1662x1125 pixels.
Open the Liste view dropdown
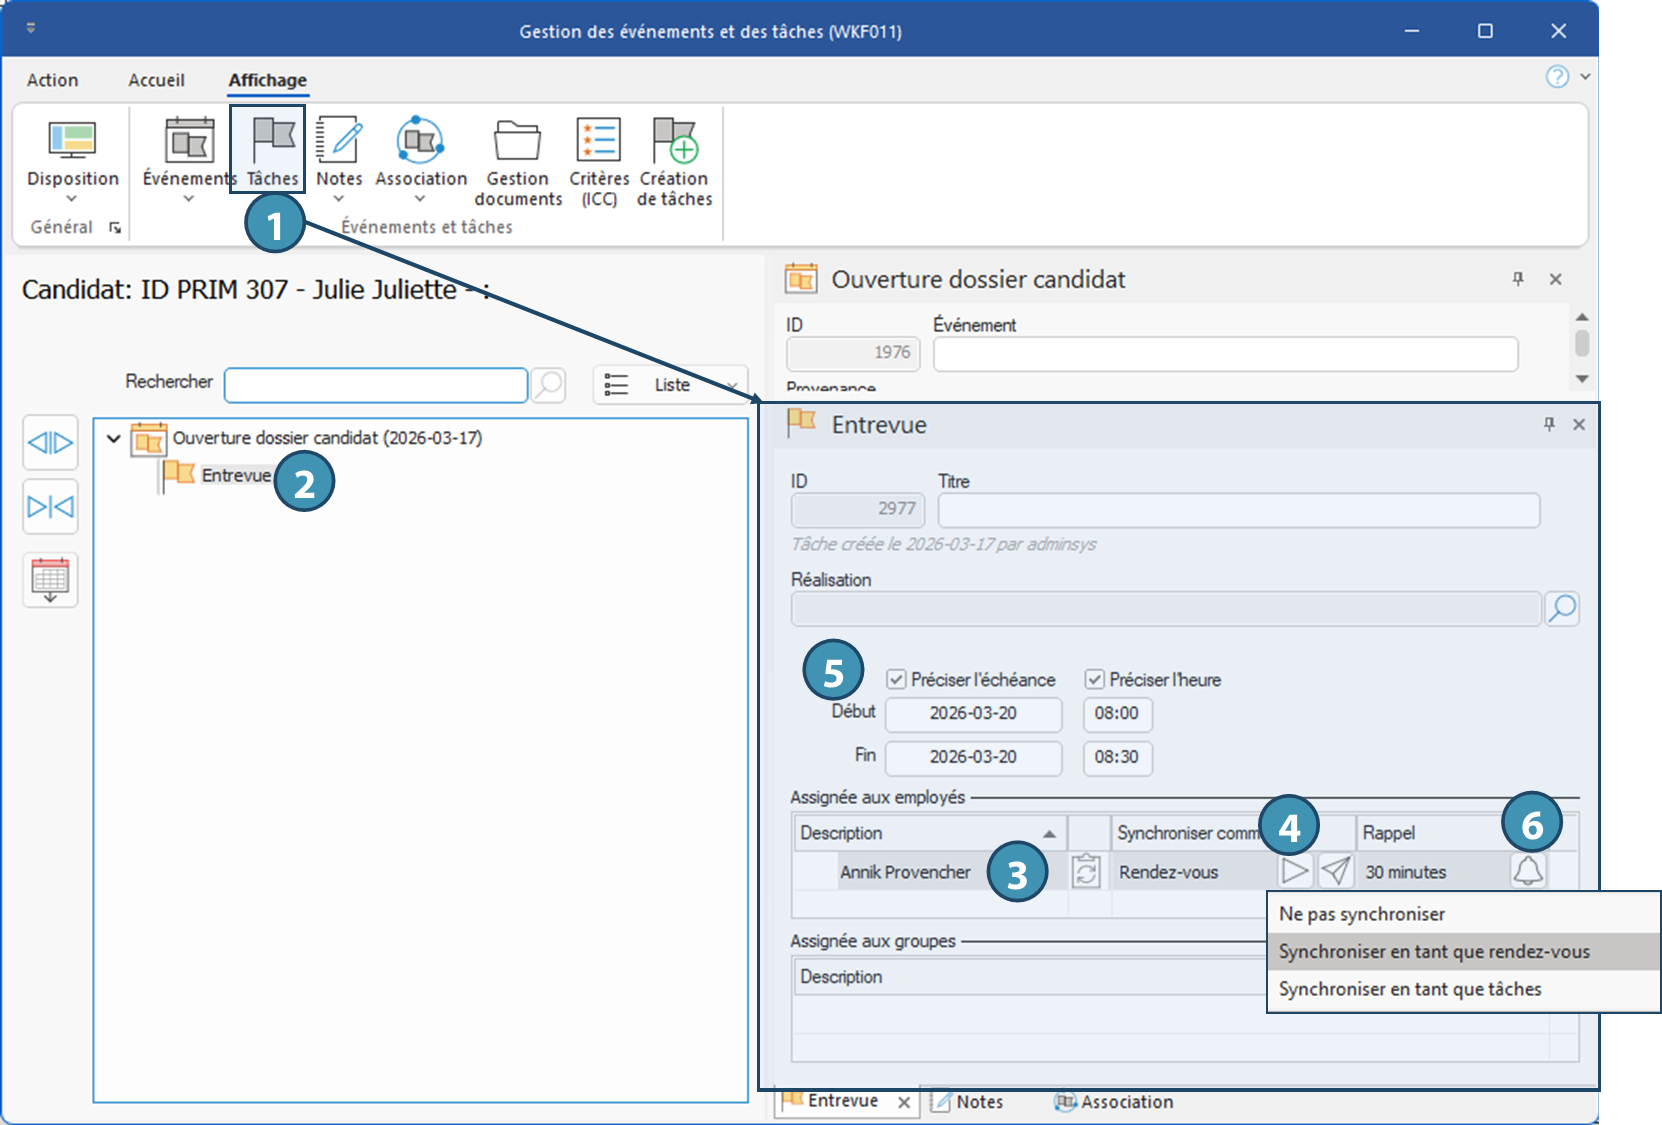(x=671, y=385)
